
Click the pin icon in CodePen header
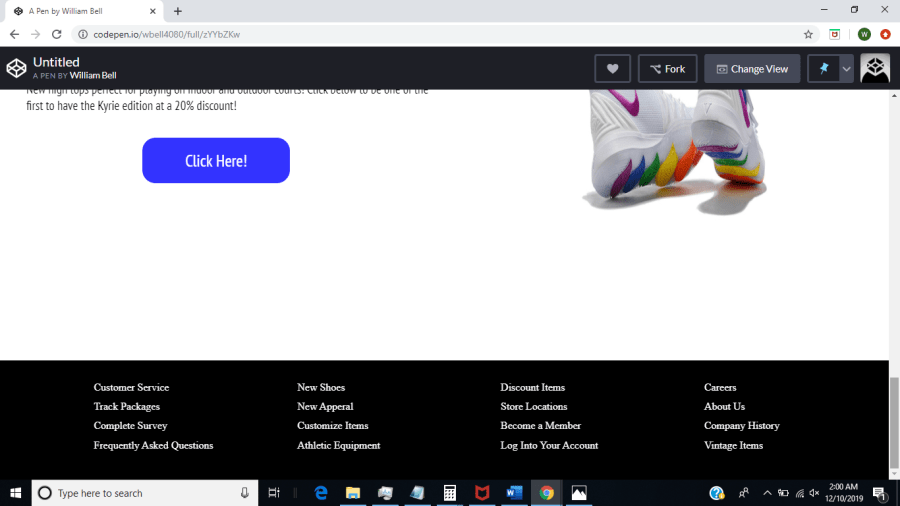pyautogui.click(x=824, y=69)
